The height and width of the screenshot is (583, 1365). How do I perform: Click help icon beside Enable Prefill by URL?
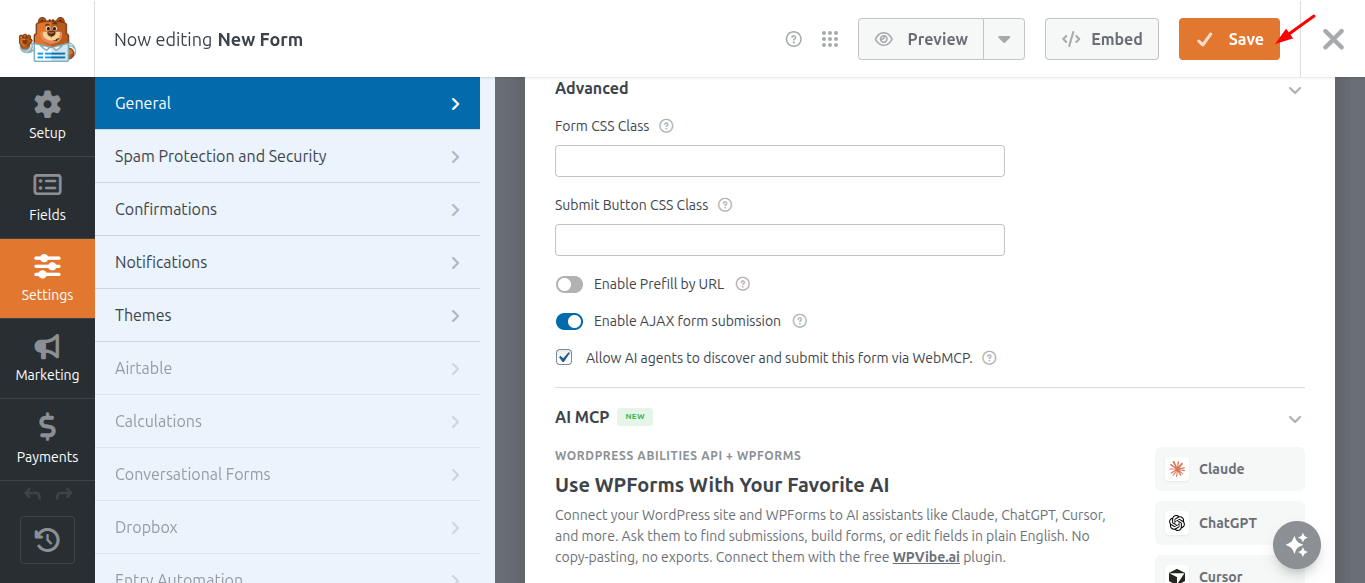point(743,284)
